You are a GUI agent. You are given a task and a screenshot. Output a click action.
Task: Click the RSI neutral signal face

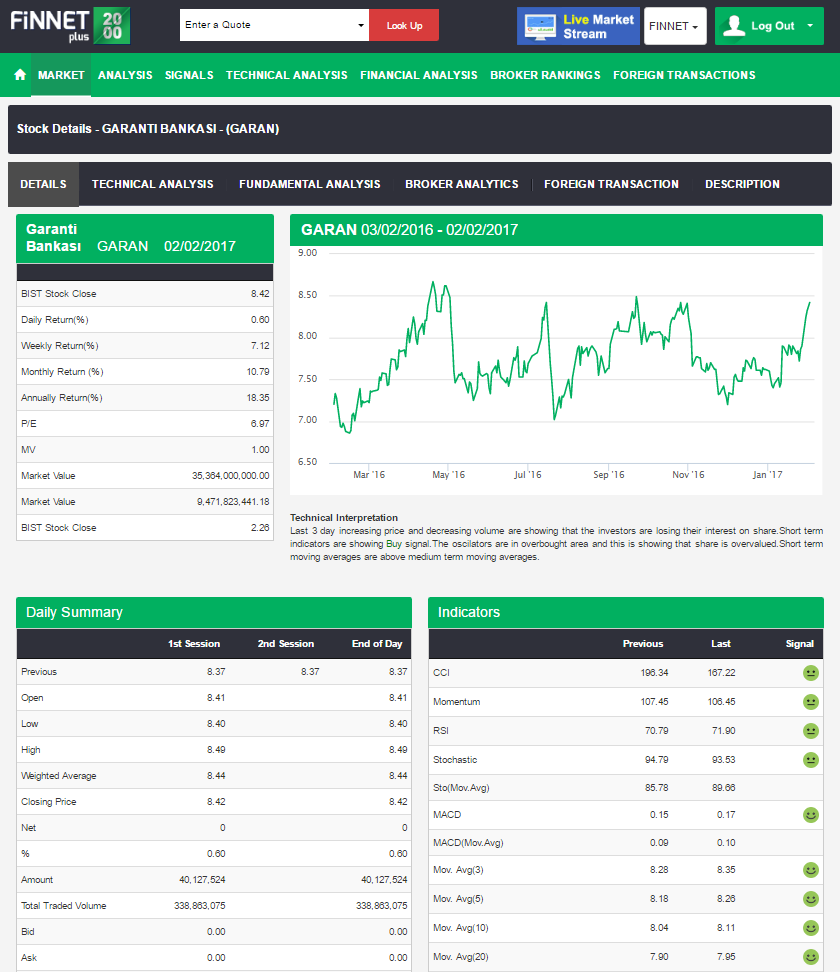tap(810, 731)
